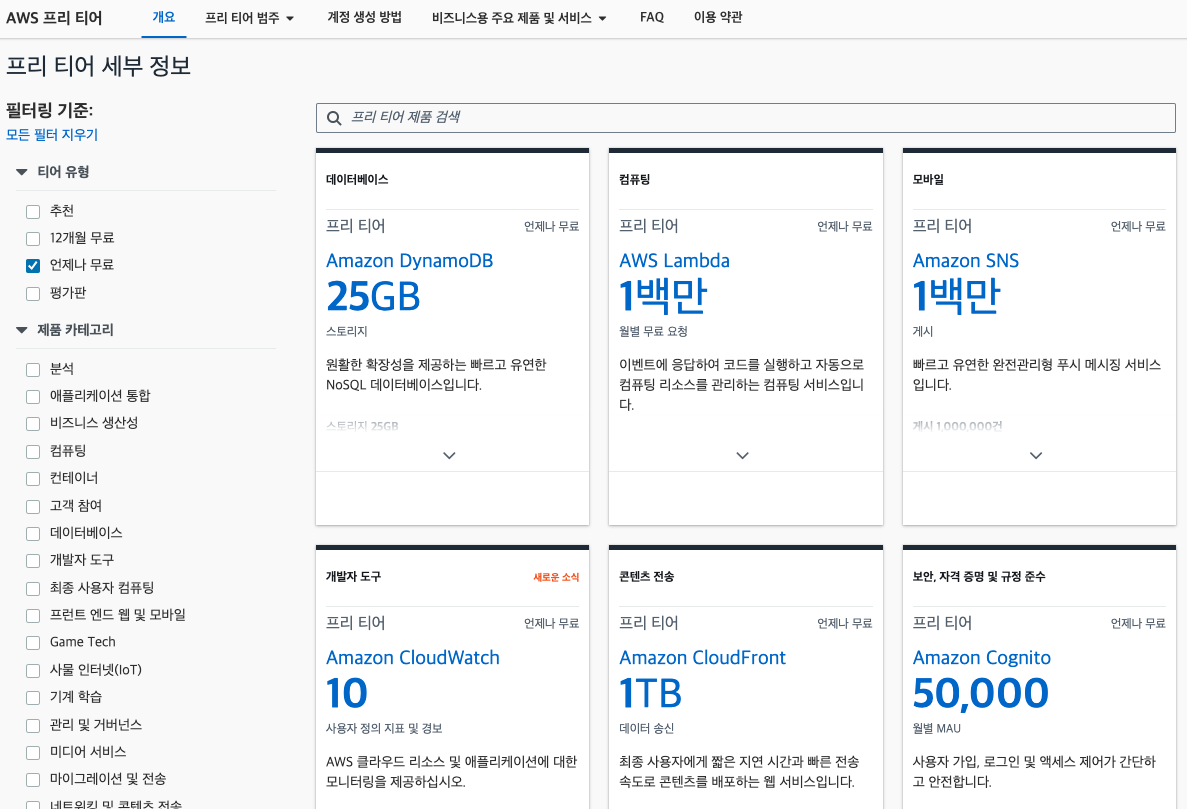Tick the 컴퓨팅 category checkbox
Viewport: 1187px width, 809px height.
point(33,452)
